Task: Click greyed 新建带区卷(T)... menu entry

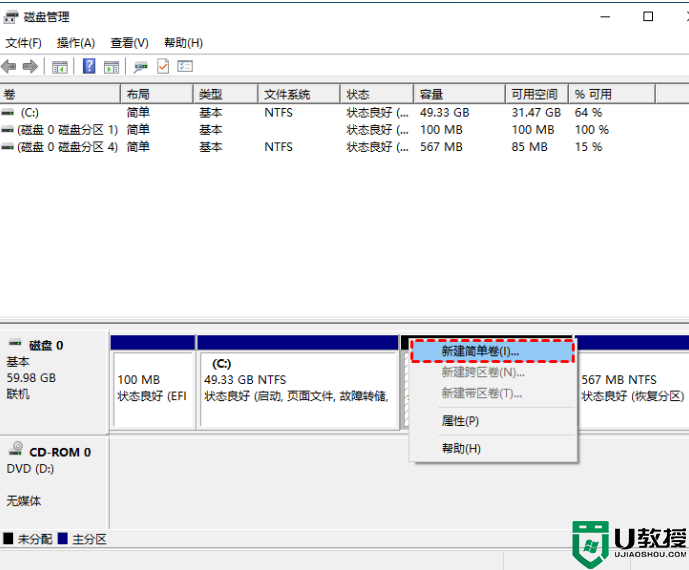Action: tap(493, 393)
